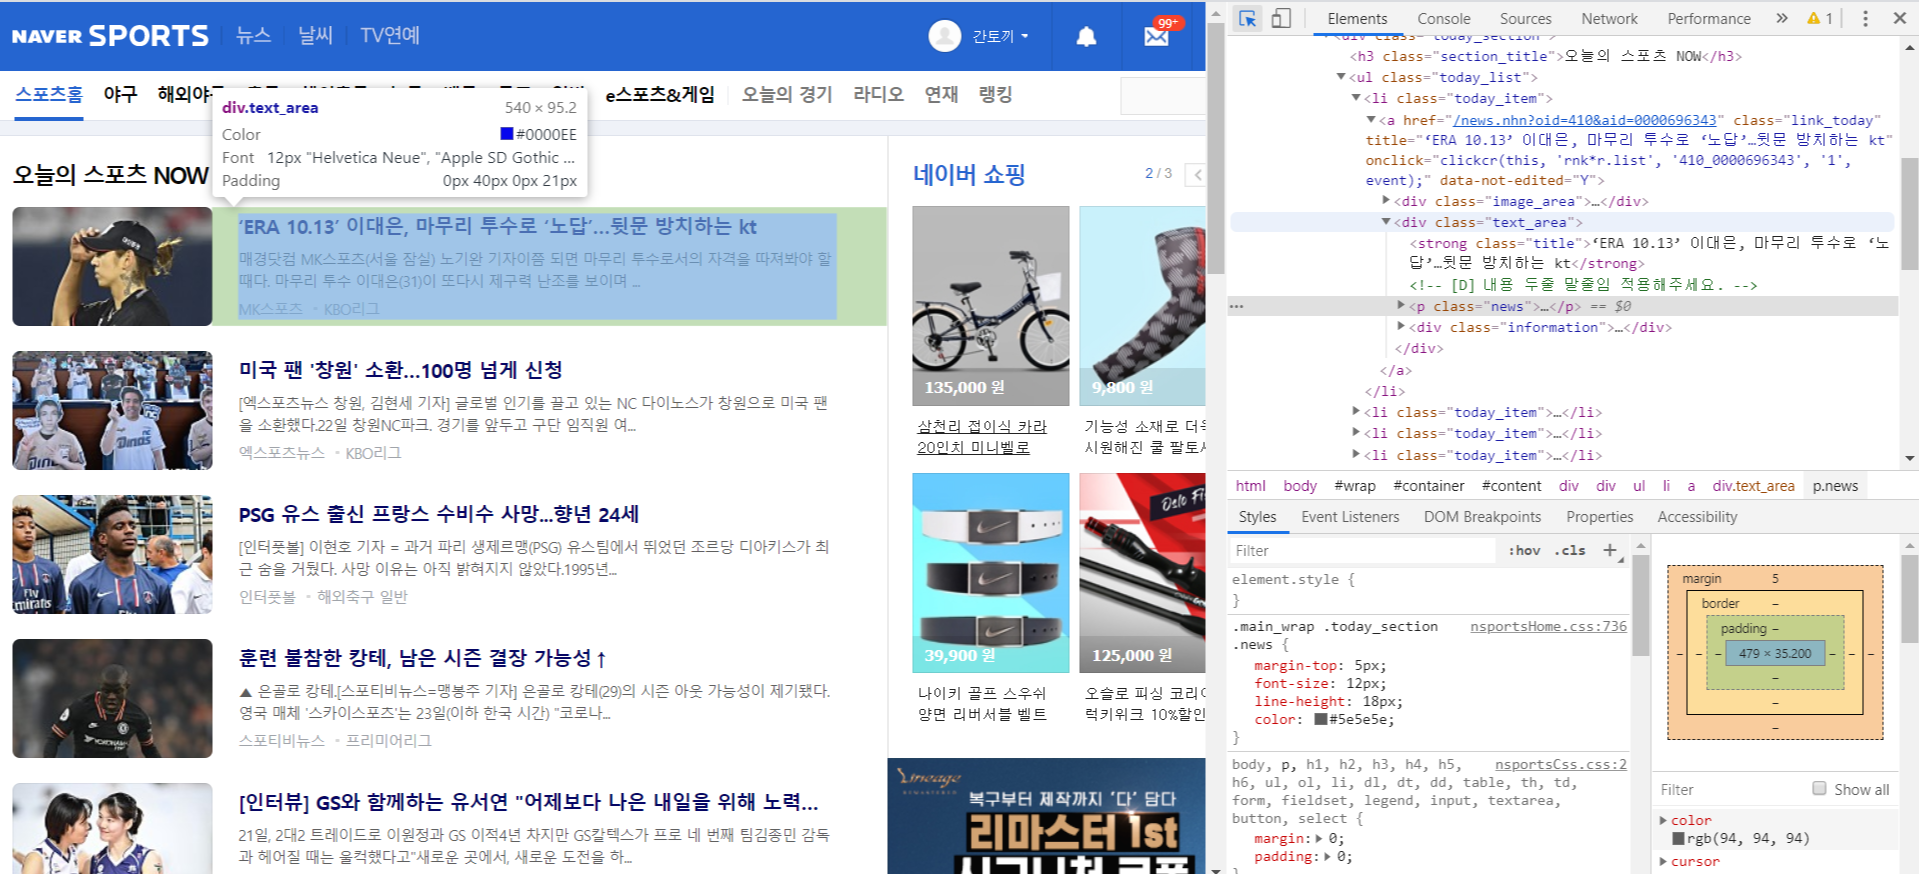This screenshot has height=874, width=1919.
Task: Open the Performance tab
Action: point(1709,18)
